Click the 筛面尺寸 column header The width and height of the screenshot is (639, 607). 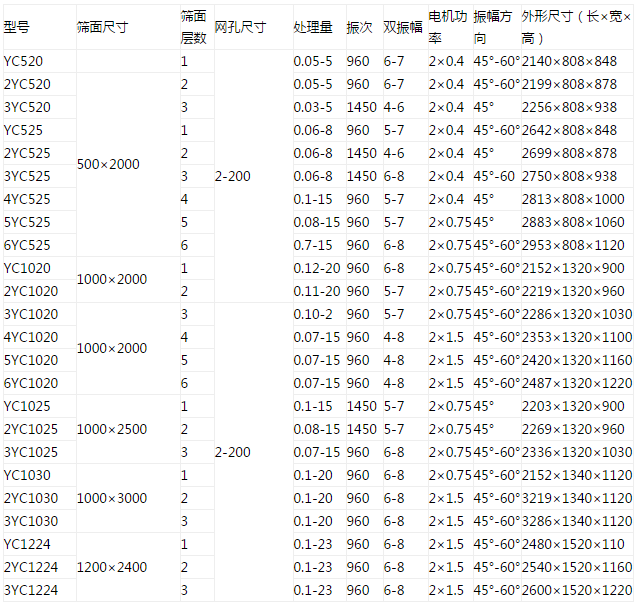(102, 28)
